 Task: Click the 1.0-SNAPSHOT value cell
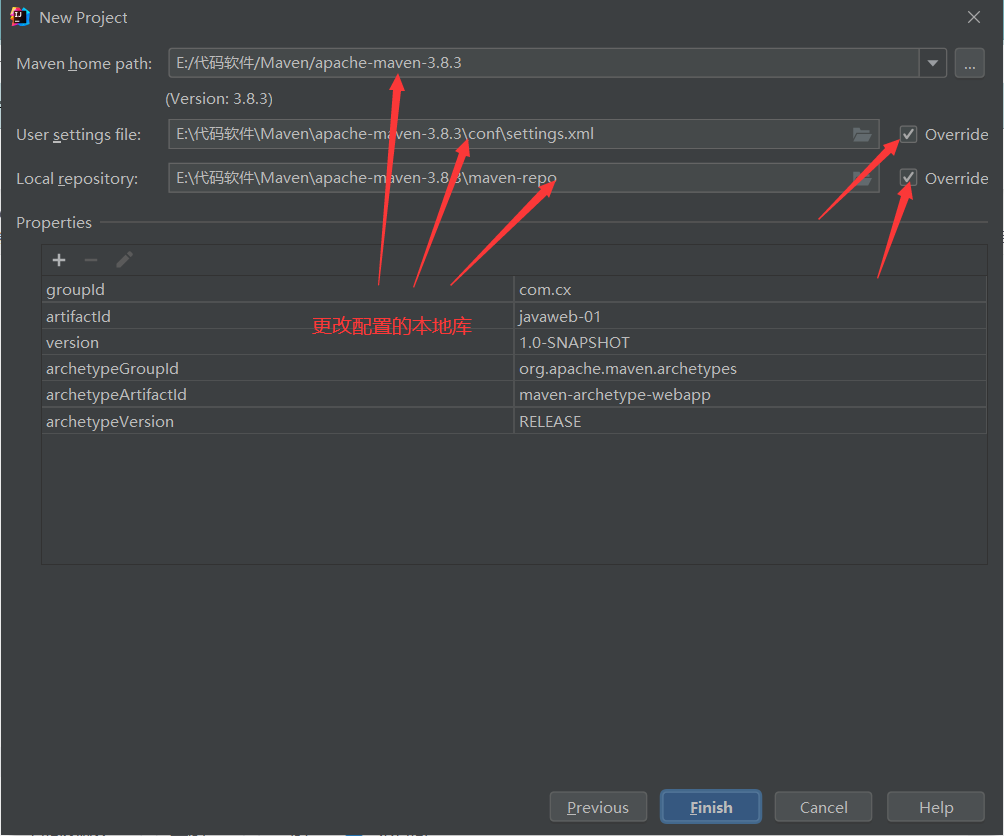pos(750,342)
